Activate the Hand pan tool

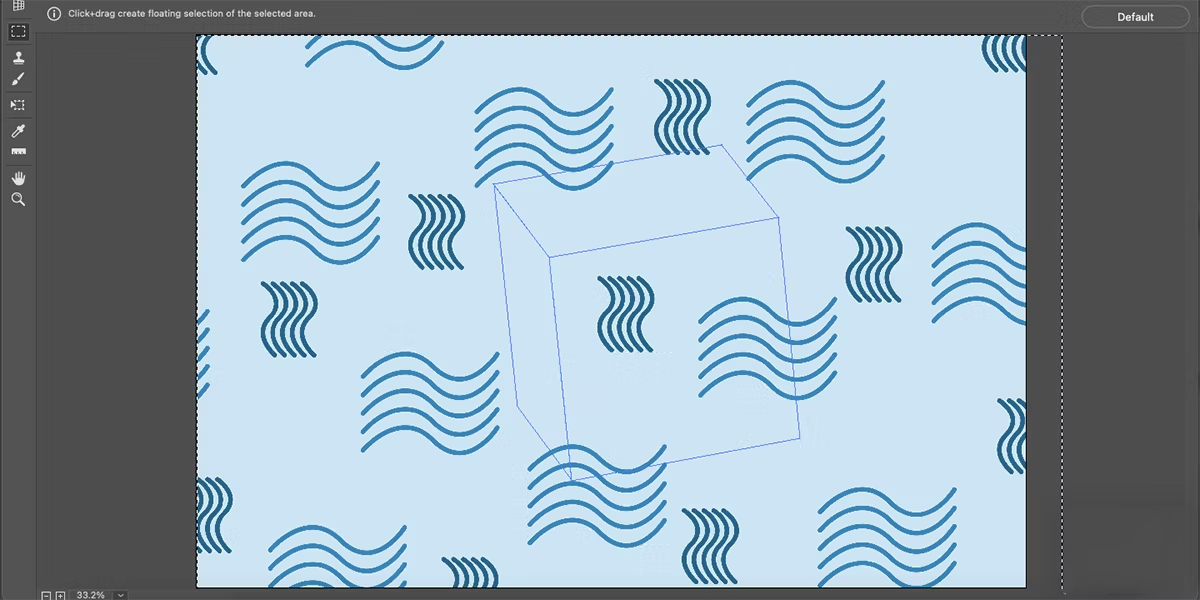pyautogui.click(x=18, y=177)
